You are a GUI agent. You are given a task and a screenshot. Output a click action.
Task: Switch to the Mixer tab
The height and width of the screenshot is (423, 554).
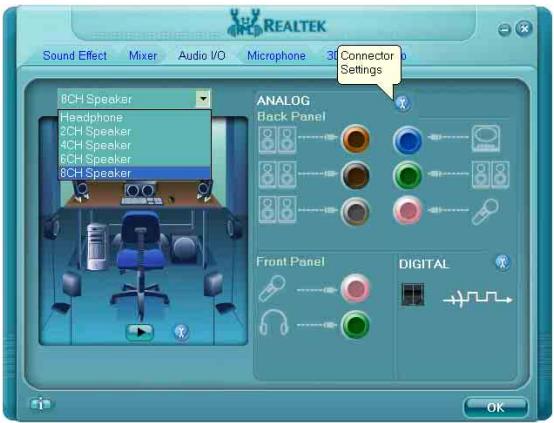[143, 55]
